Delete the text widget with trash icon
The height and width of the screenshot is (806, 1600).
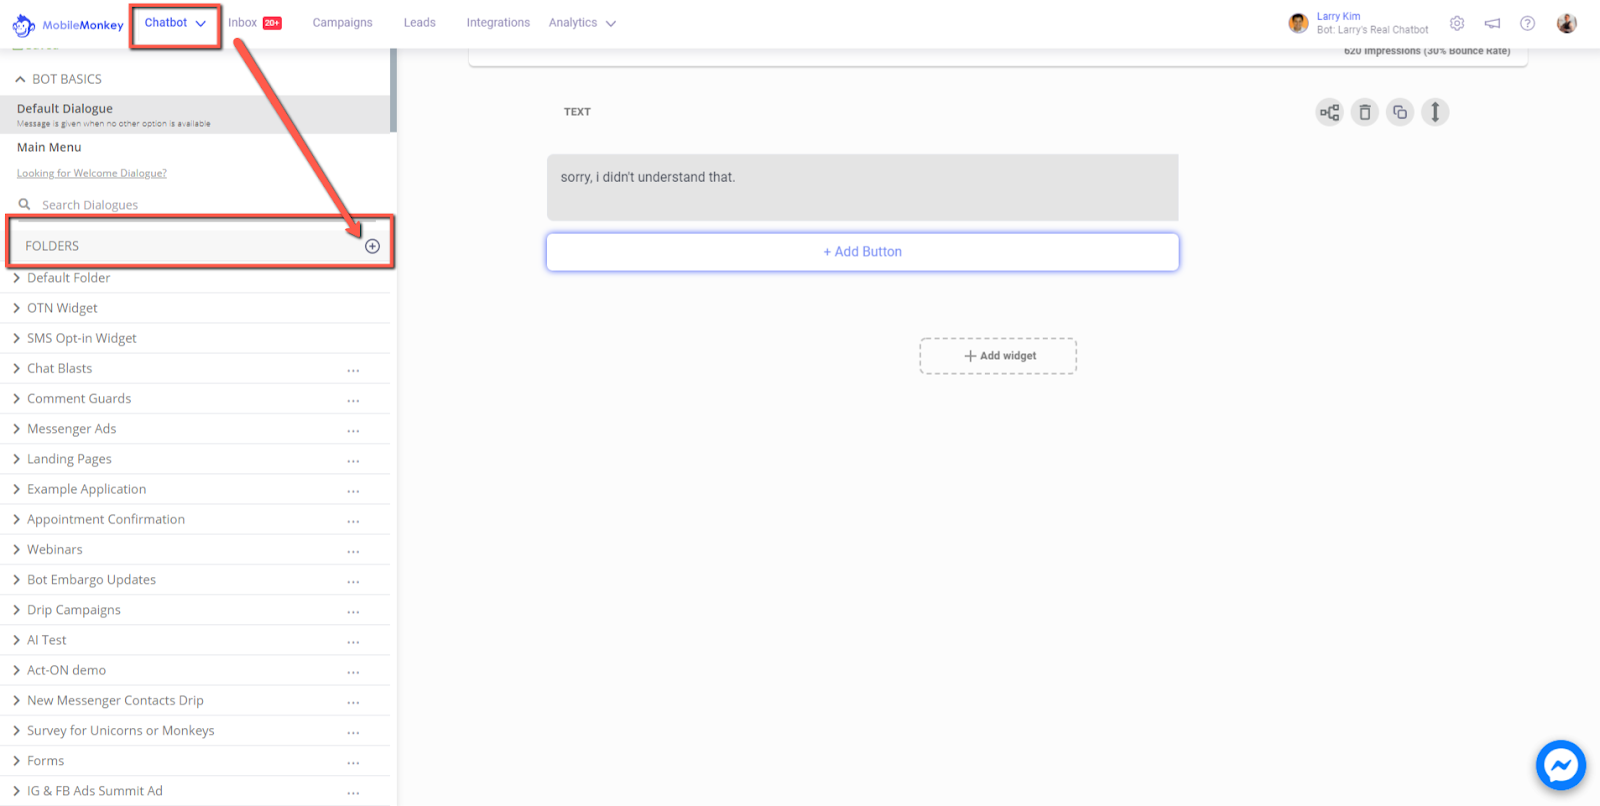(x=1364, y=112)
